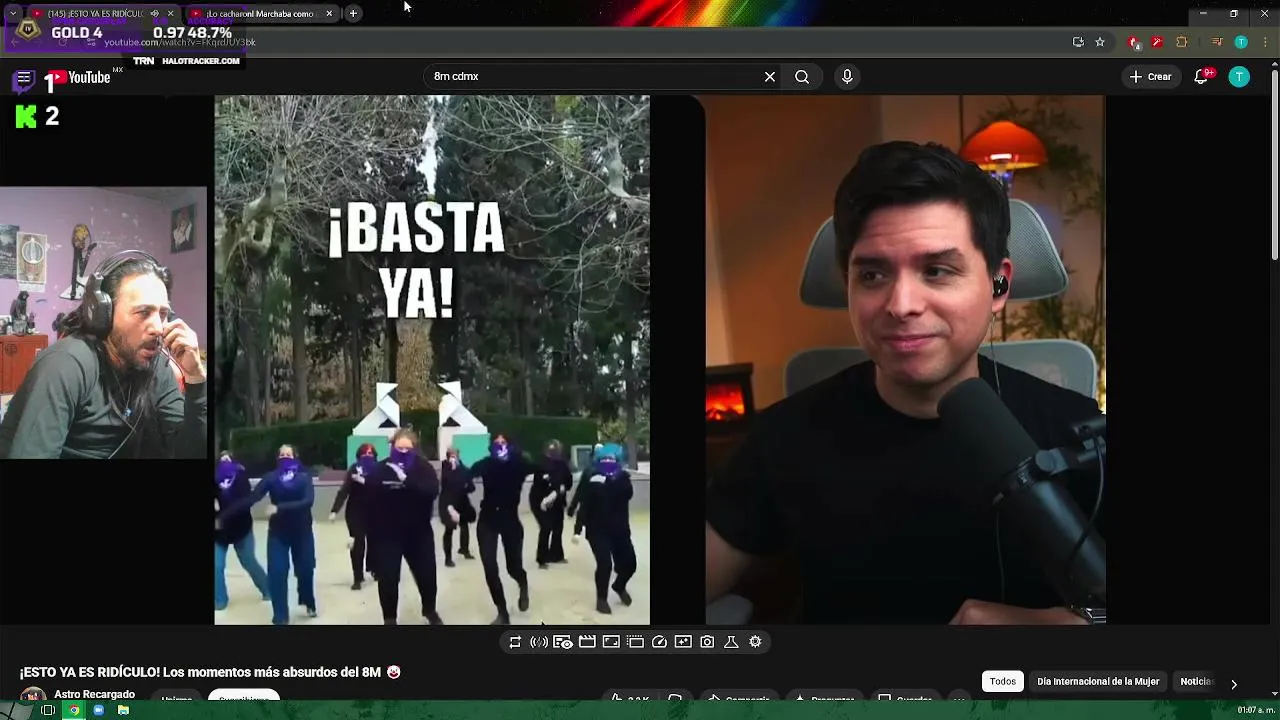Screen dimensions: 1280x720
Task: Open the Chrome three-dot menu
Action: (1264, 42)
